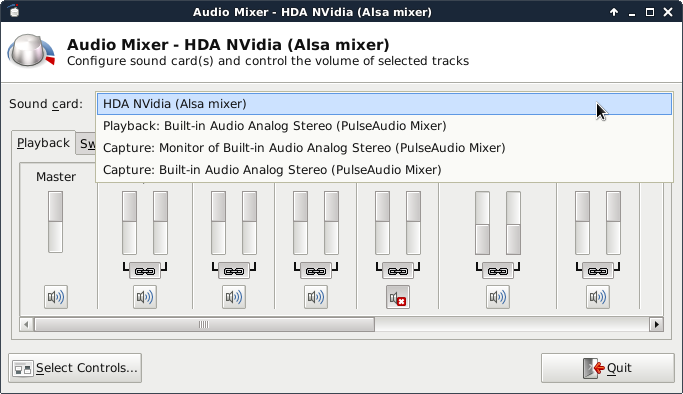Open the Select Controls dialog

(x=75, y=368)
